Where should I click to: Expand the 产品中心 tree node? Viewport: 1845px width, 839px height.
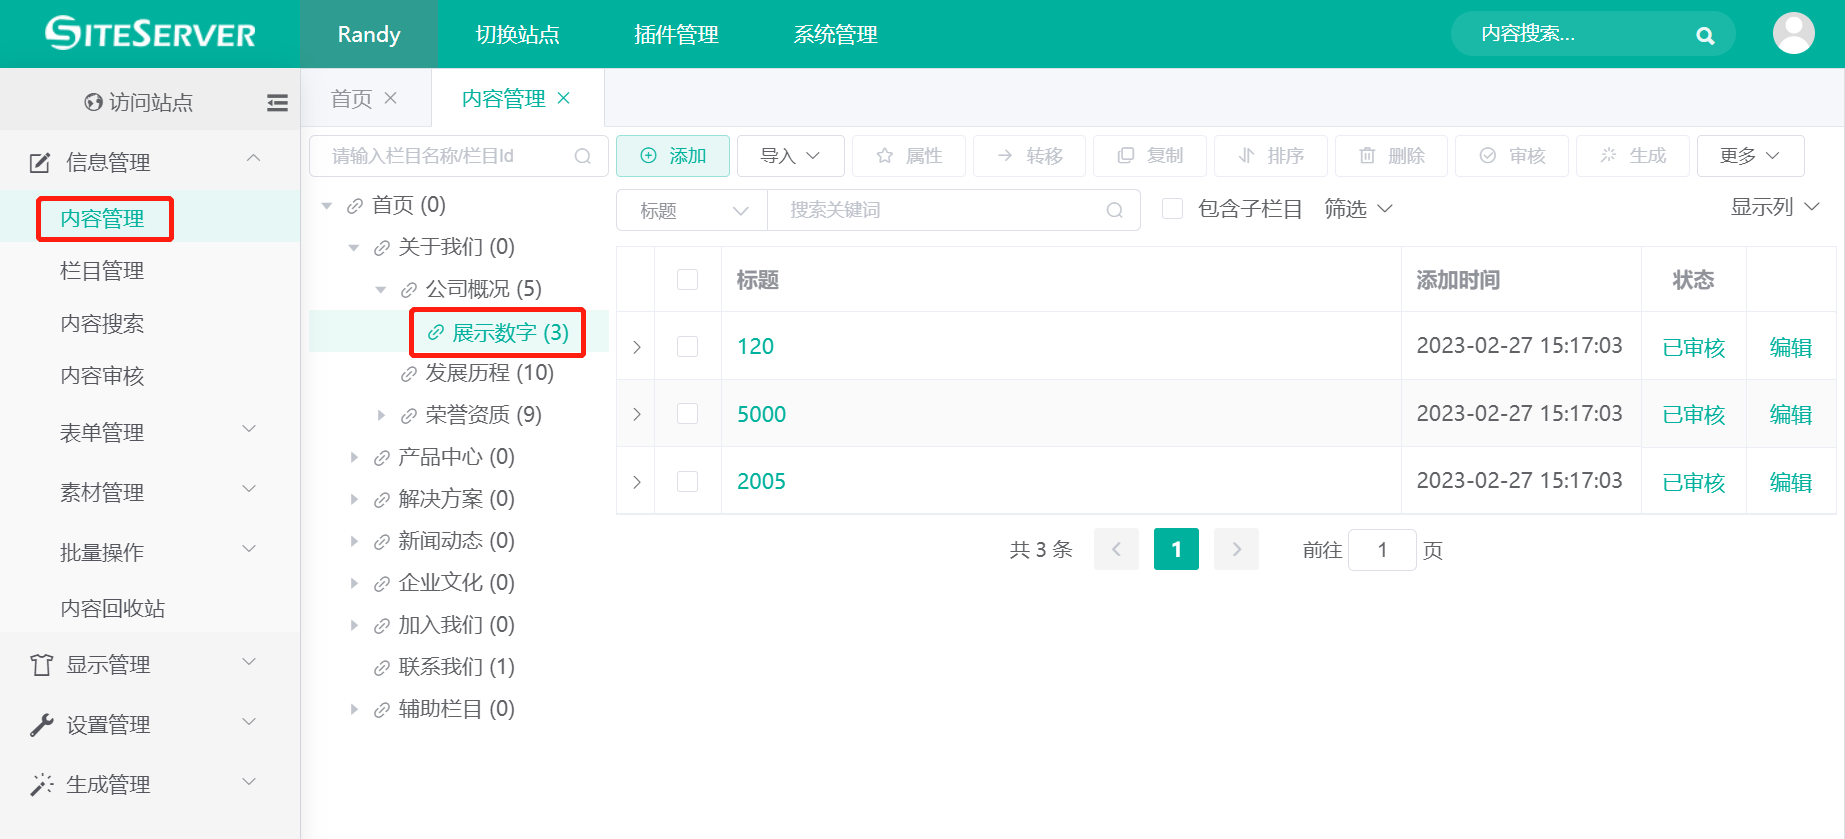(354, 457)
